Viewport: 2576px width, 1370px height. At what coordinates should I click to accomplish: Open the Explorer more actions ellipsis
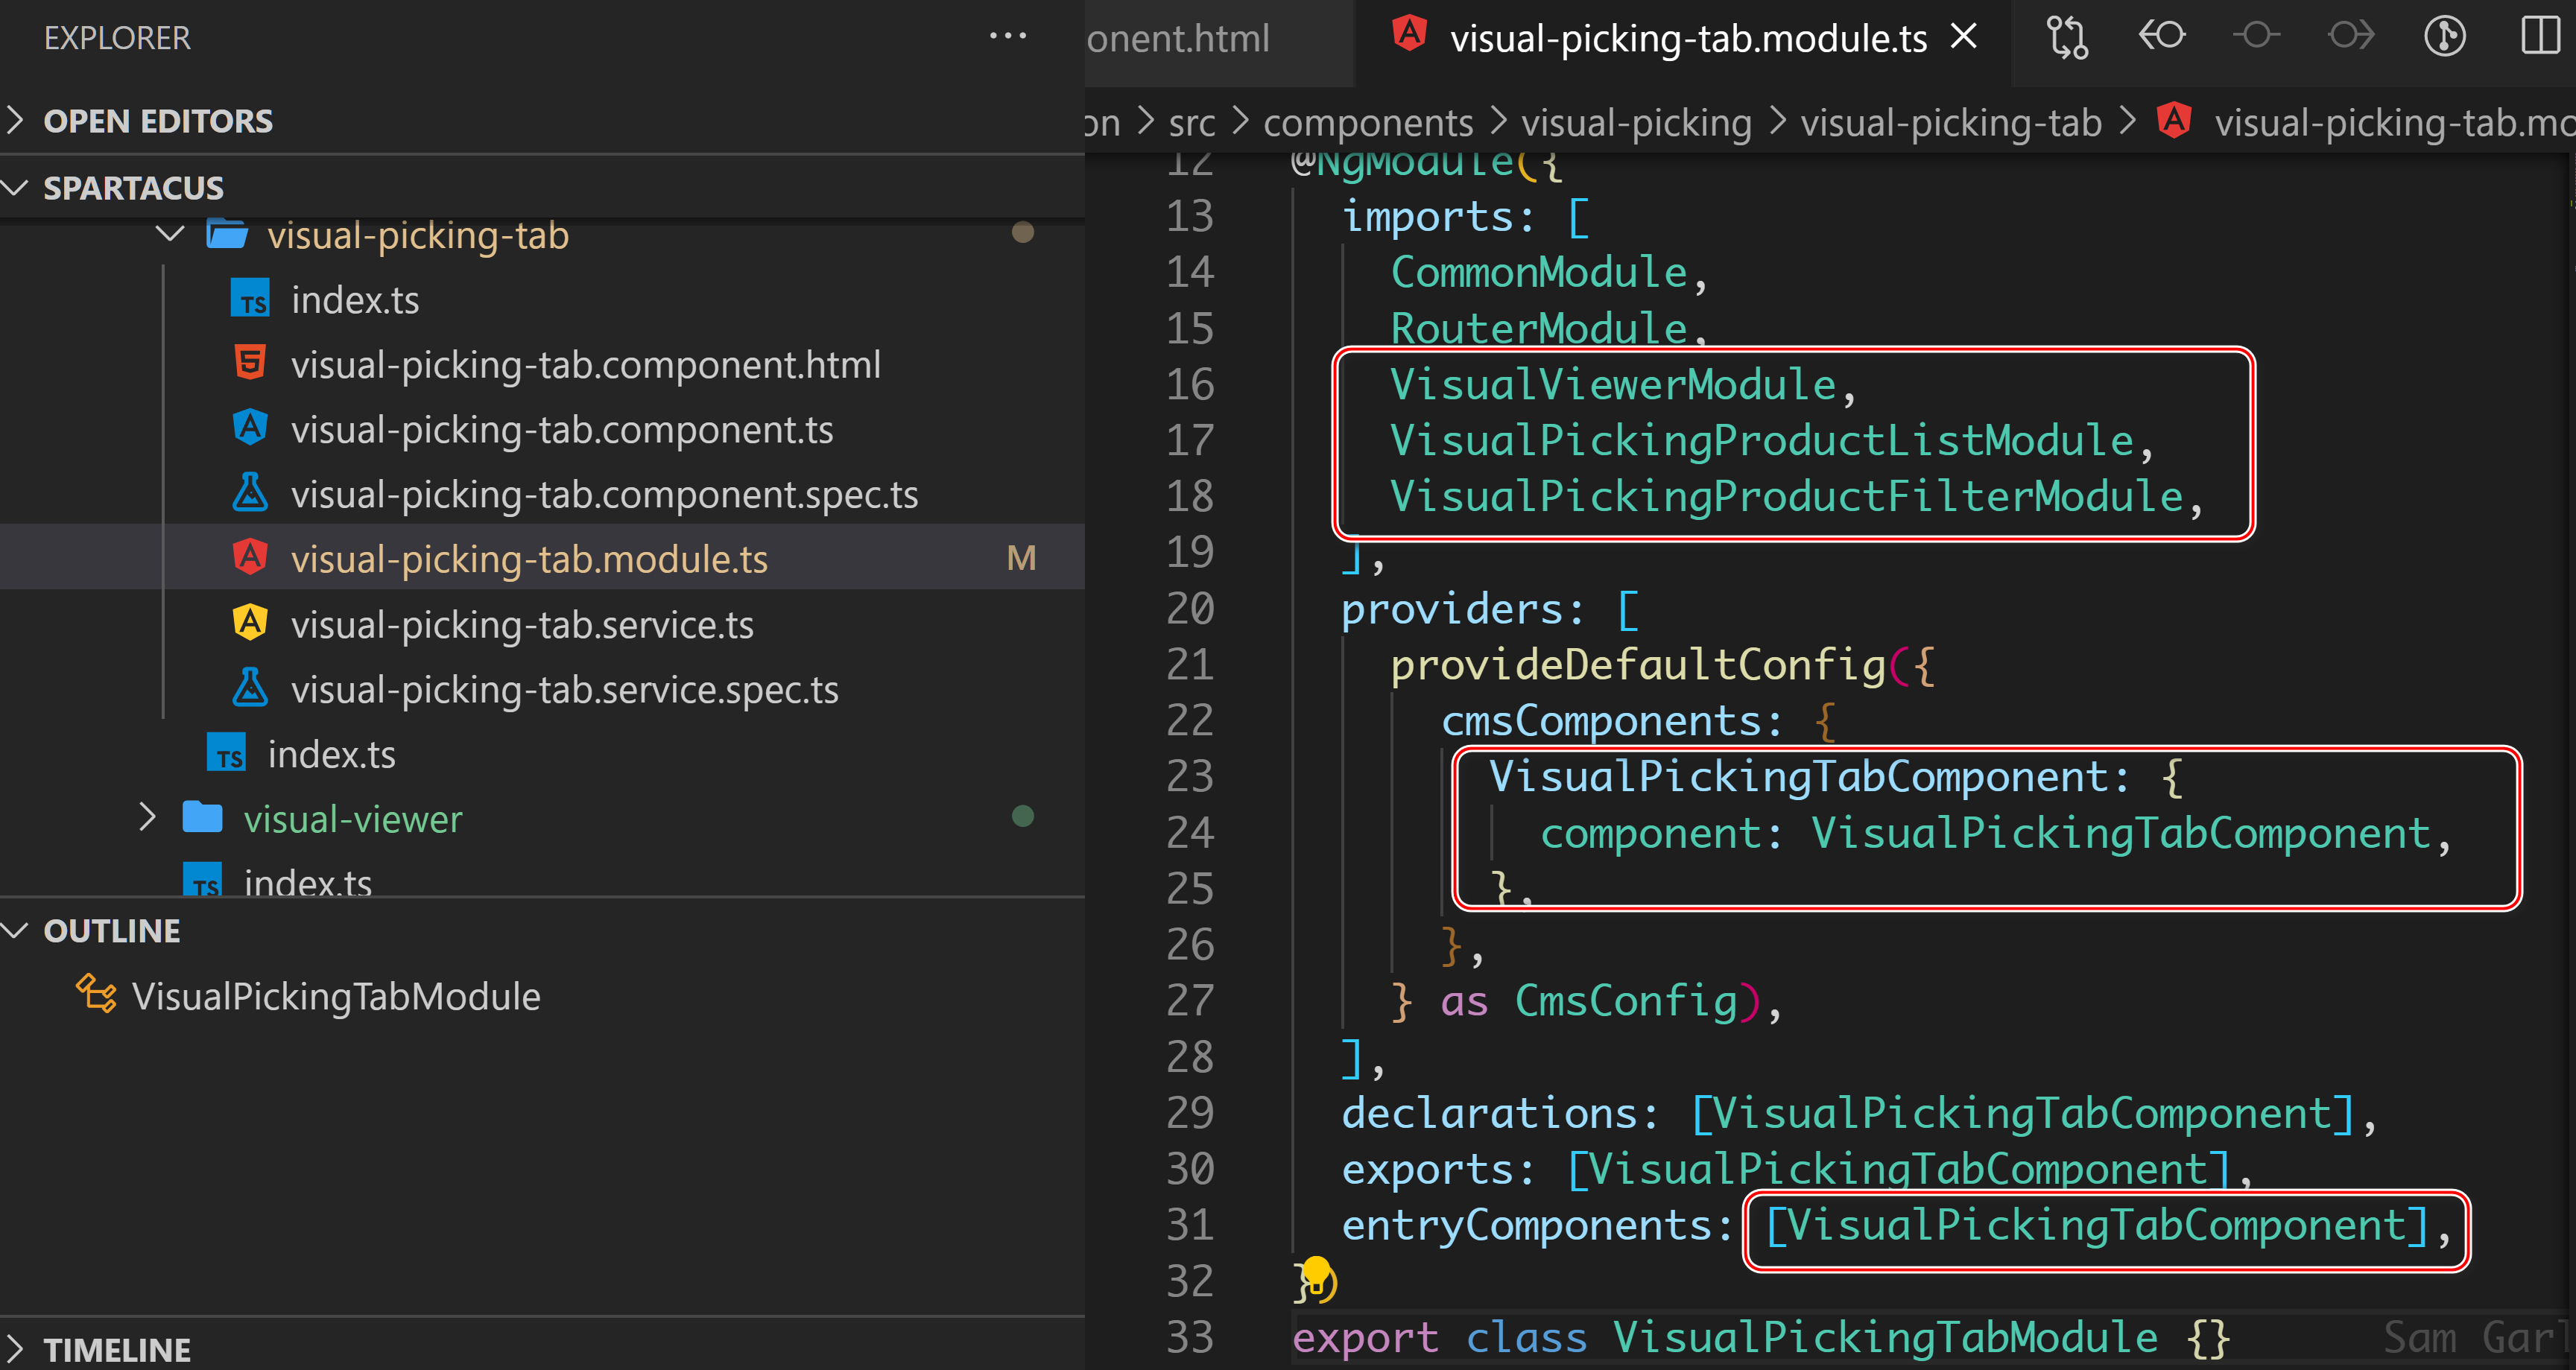pos(1007,37)
